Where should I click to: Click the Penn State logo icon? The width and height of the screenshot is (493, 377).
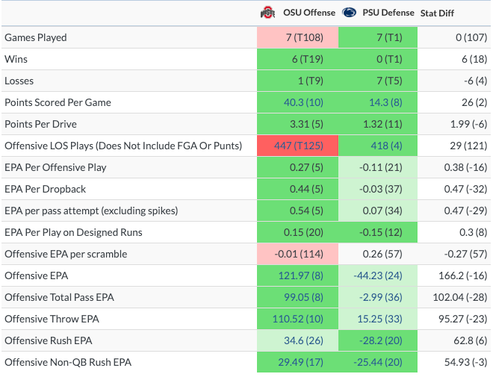click(x=349, y=13)
